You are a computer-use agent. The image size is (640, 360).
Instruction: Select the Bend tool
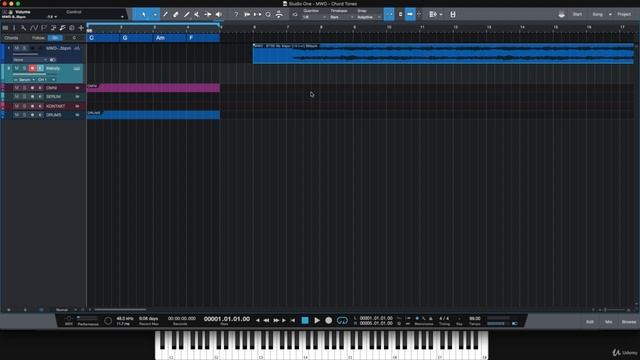pyautogui.click(x=208, y=14)
